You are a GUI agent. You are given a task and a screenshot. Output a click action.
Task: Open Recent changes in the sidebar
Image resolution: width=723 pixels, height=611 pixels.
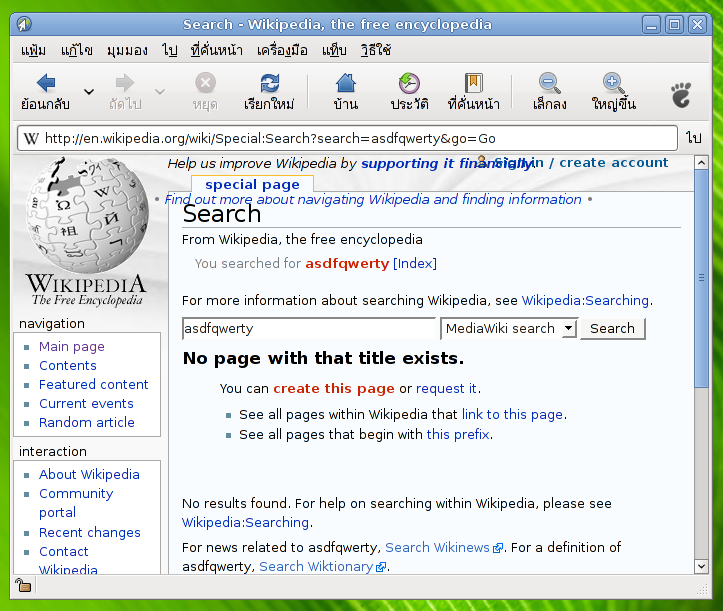[x=90, y=532]
